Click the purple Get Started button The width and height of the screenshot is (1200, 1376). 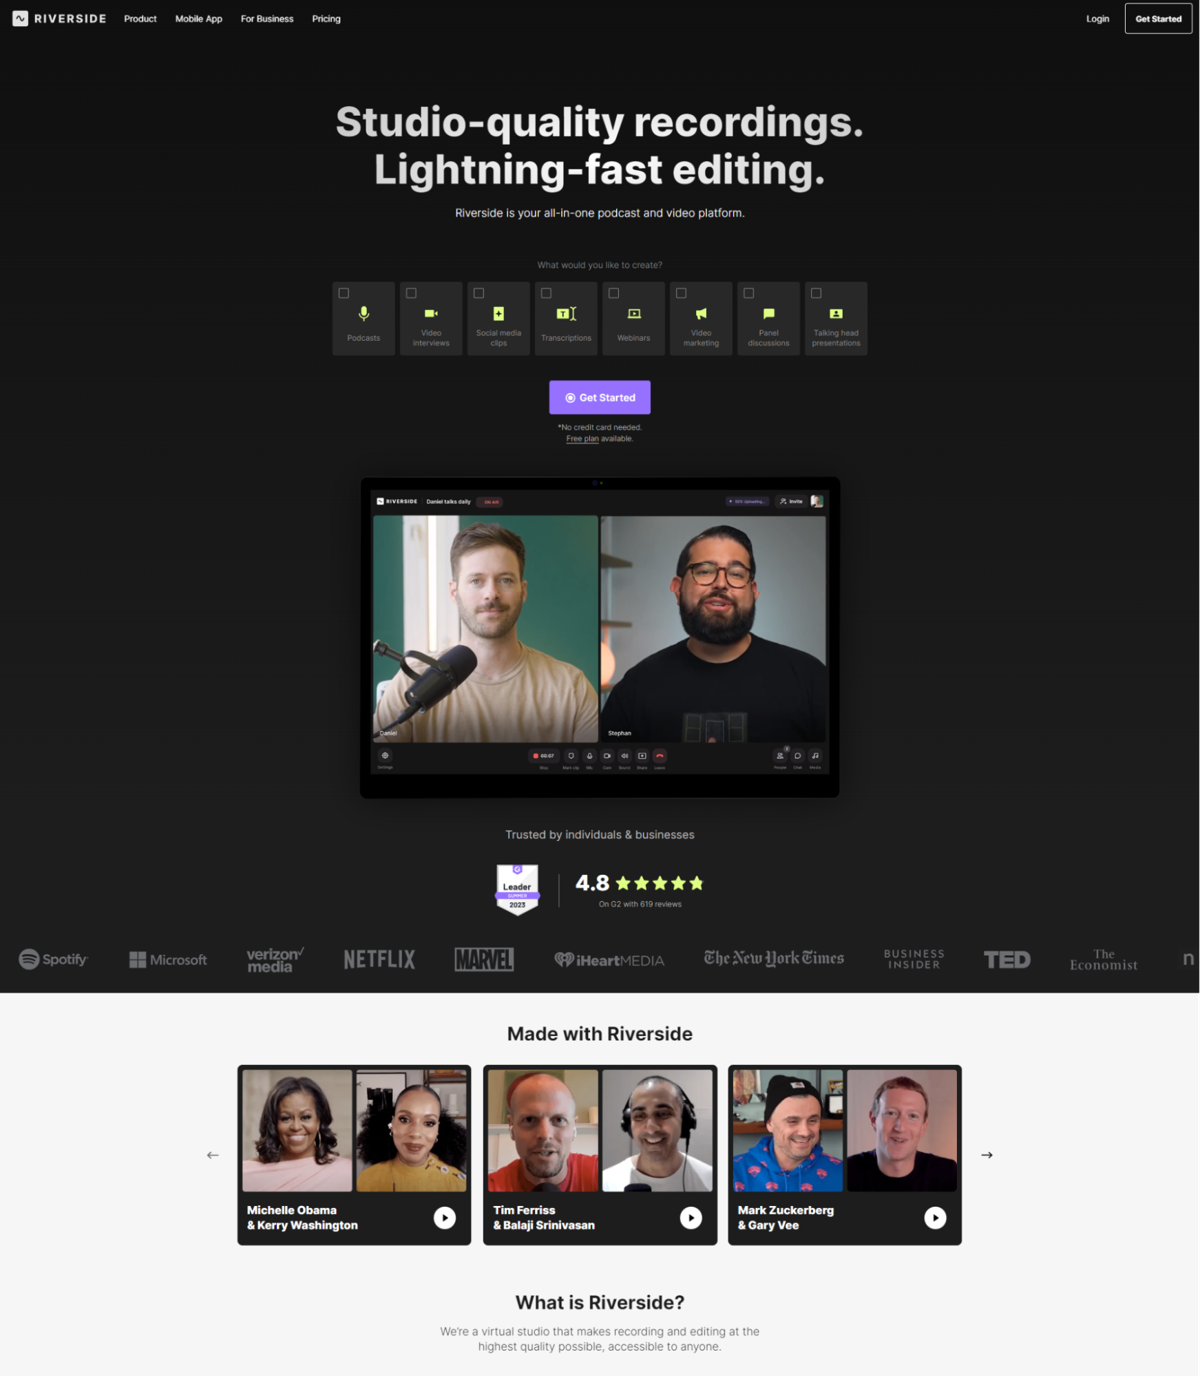[600, 397]
